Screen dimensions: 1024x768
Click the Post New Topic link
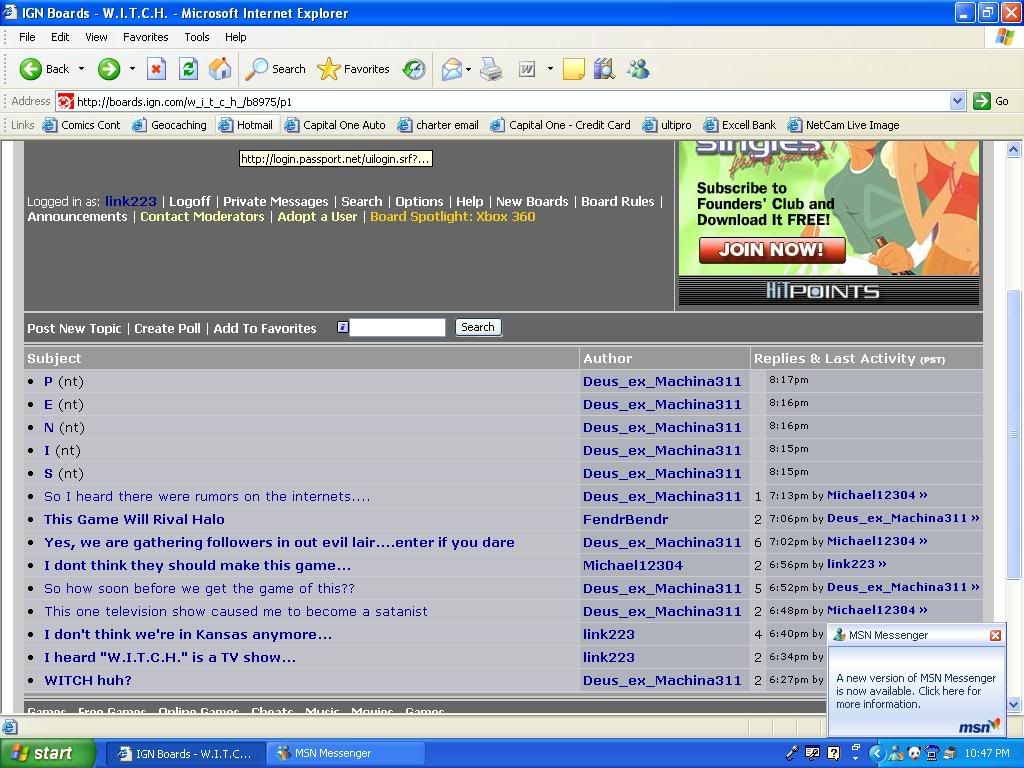74,328
